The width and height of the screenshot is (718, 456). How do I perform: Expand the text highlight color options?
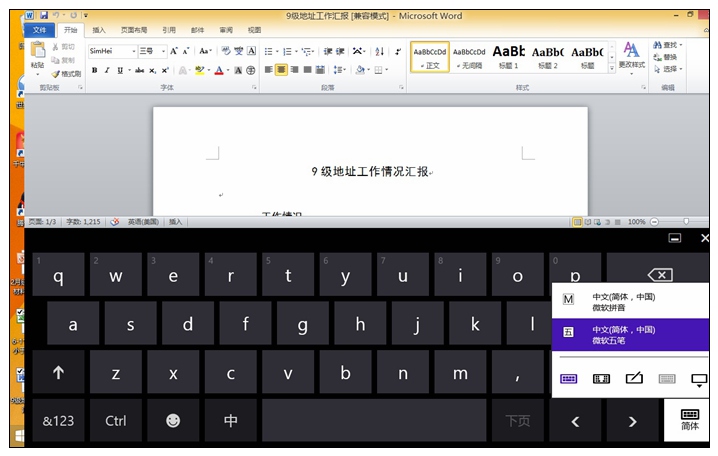pyautogui.click(x=209, y=70)
